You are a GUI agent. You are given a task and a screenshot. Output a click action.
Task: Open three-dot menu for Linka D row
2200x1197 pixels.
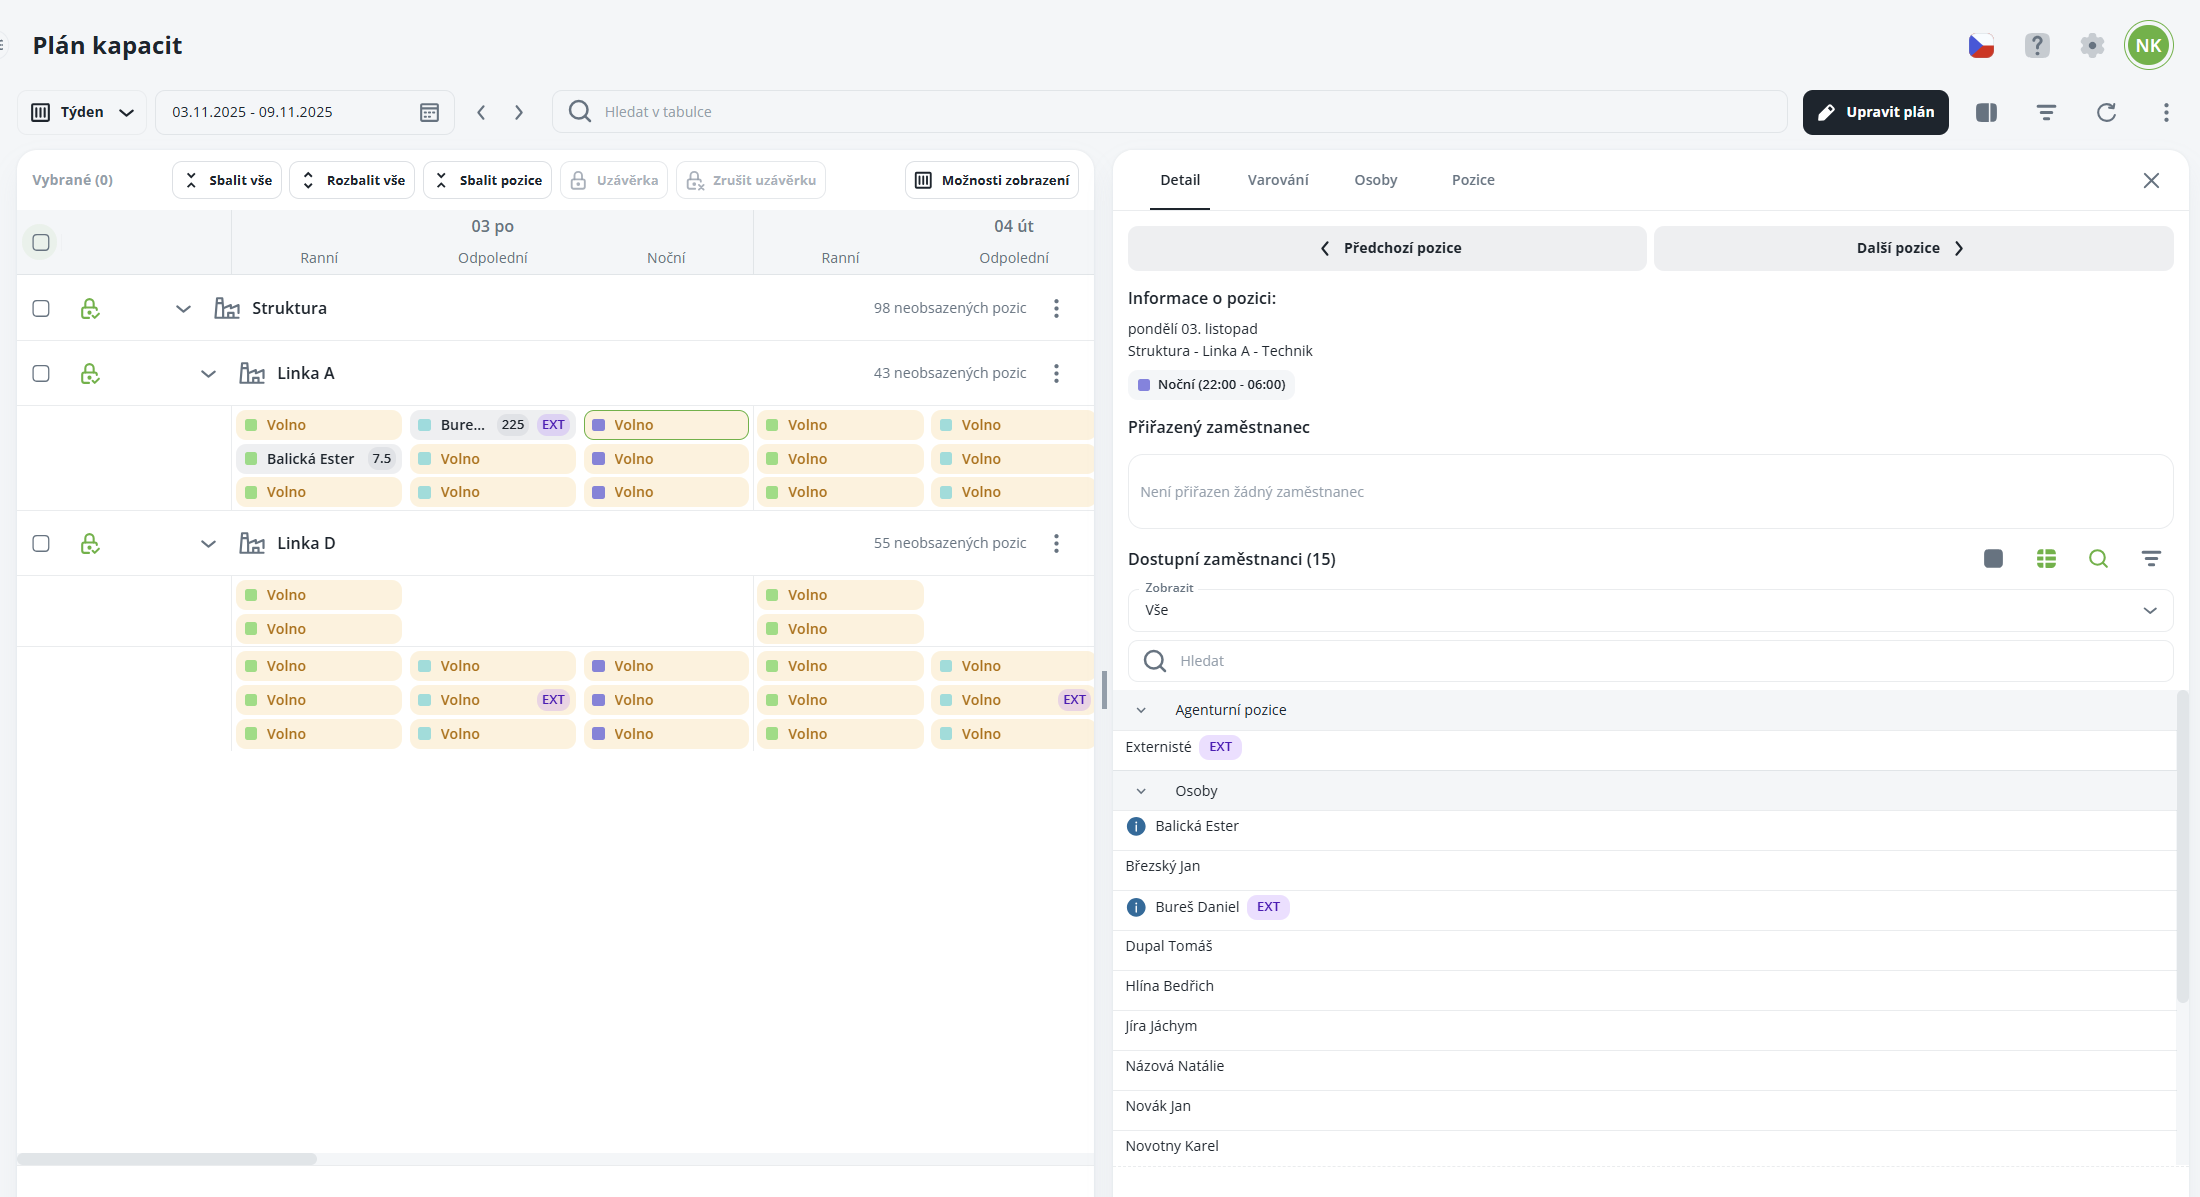coord(1056,543)
